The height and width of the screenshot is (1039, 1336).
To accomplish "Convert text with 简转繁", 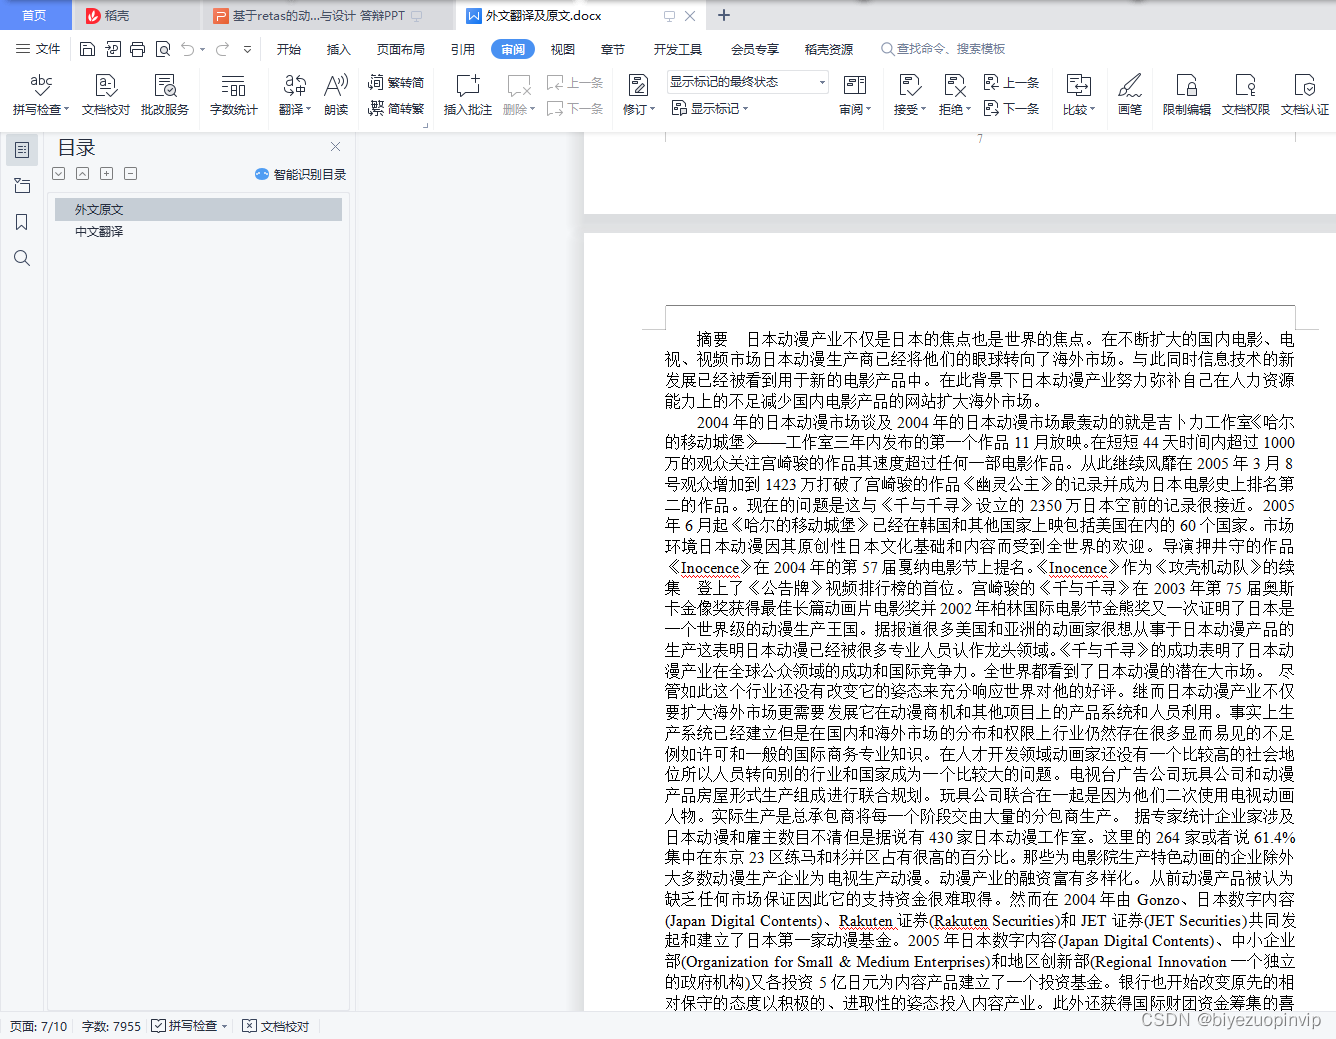I will 396,108.
